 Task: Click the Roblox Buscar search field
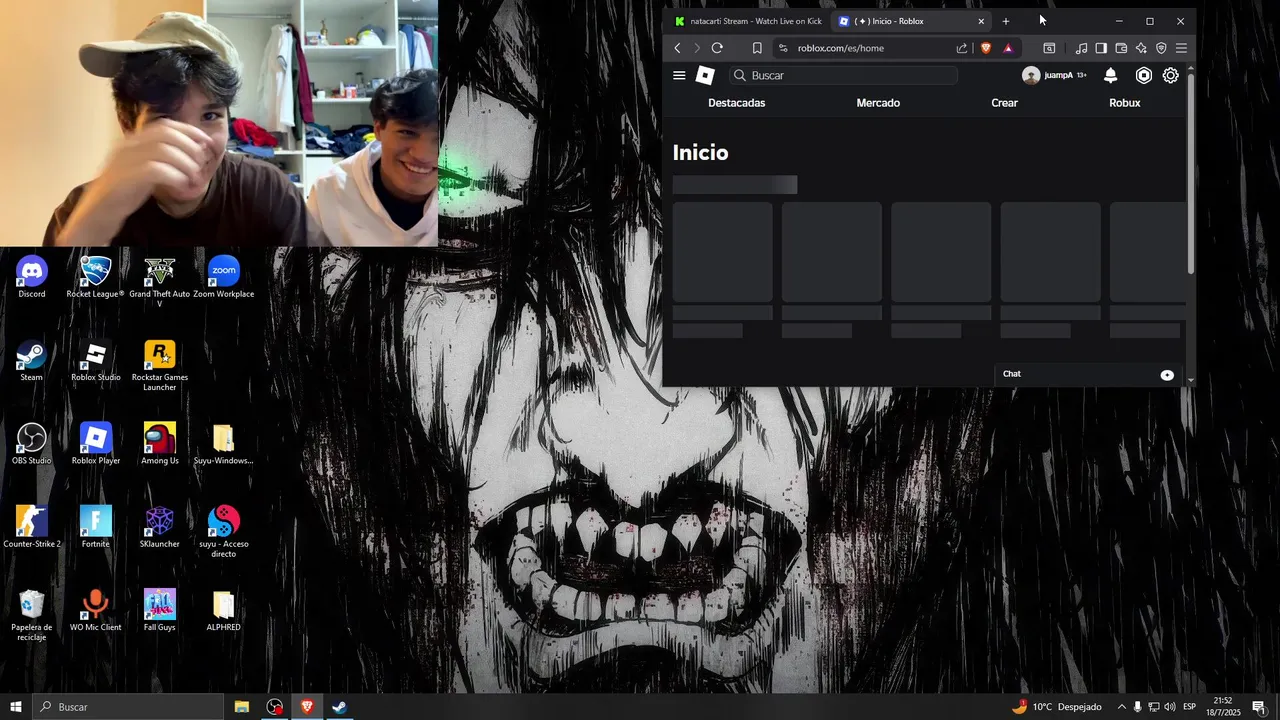click(x=843, y=75)
